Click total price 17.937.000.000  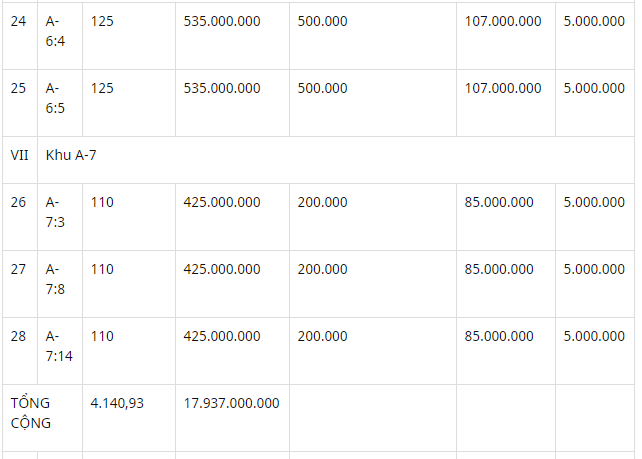click(x=231, y=403)
